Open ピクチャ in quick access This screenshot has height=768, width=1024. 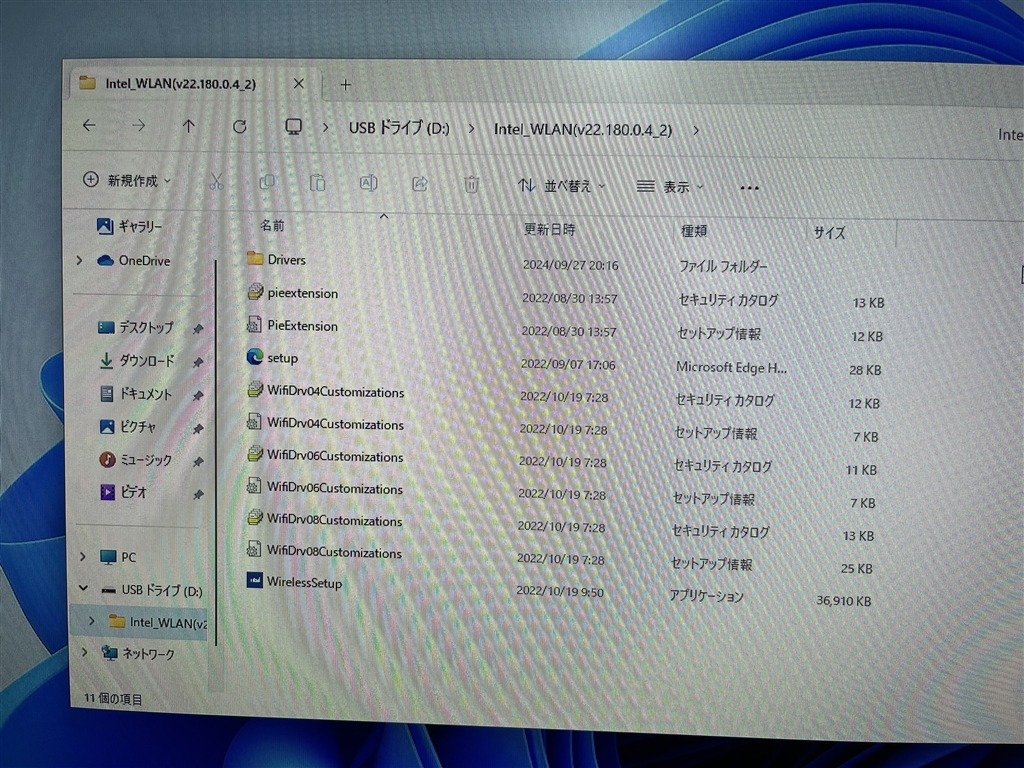point(127,426)
